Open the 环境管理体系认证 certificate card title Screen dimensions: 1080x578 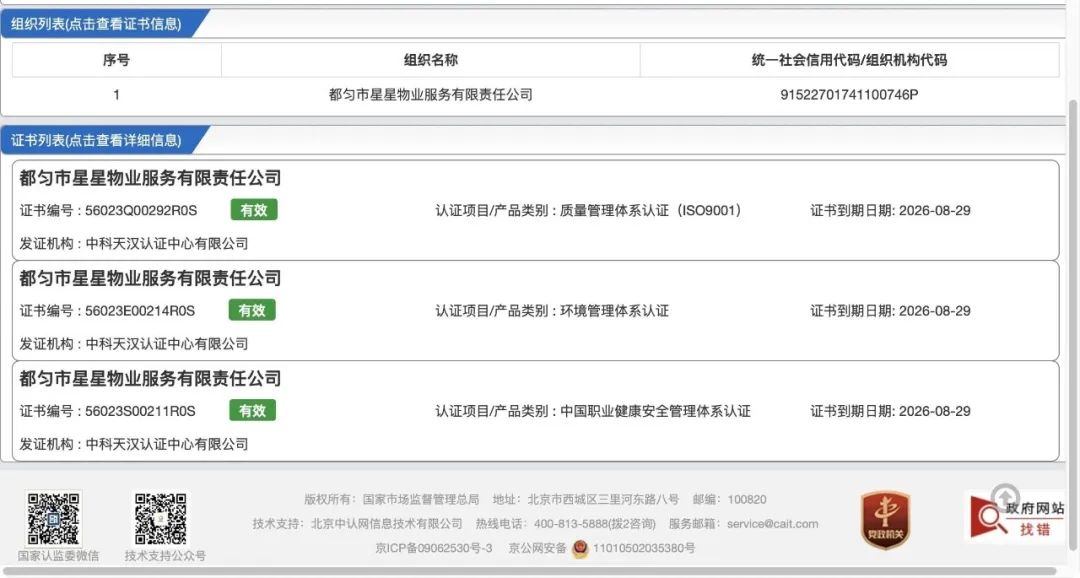pos(150,278)
